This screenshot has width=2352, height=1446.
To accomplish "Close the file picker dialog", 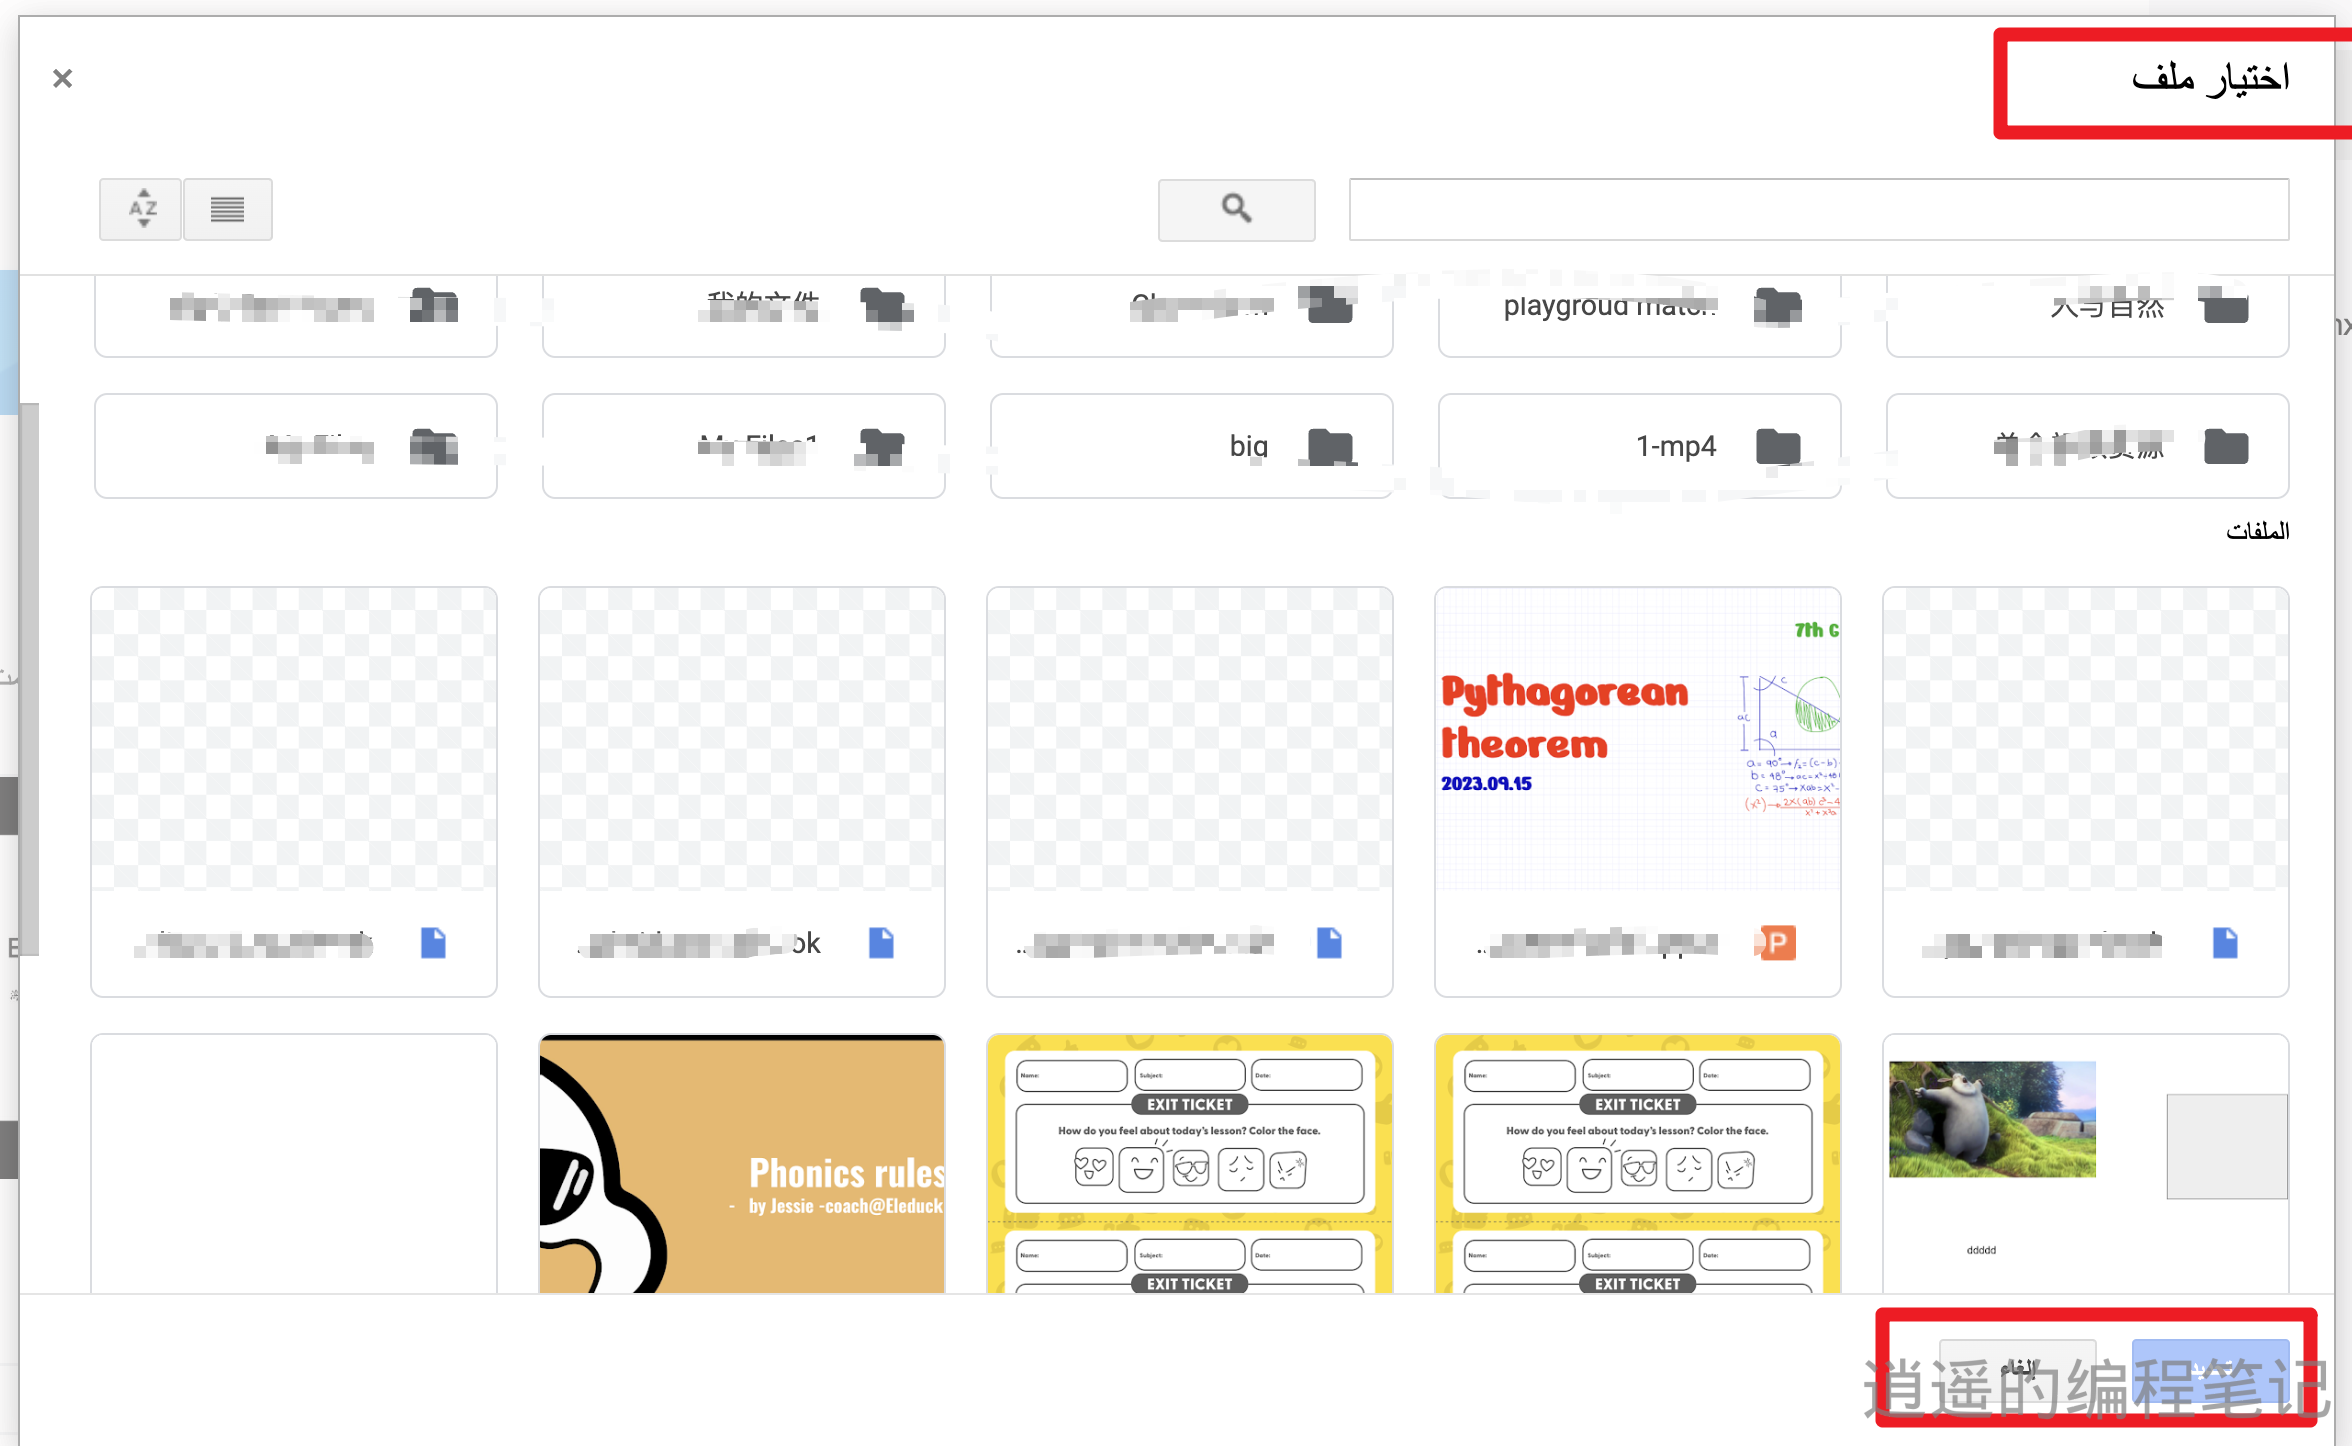I will tap(62, 78).
